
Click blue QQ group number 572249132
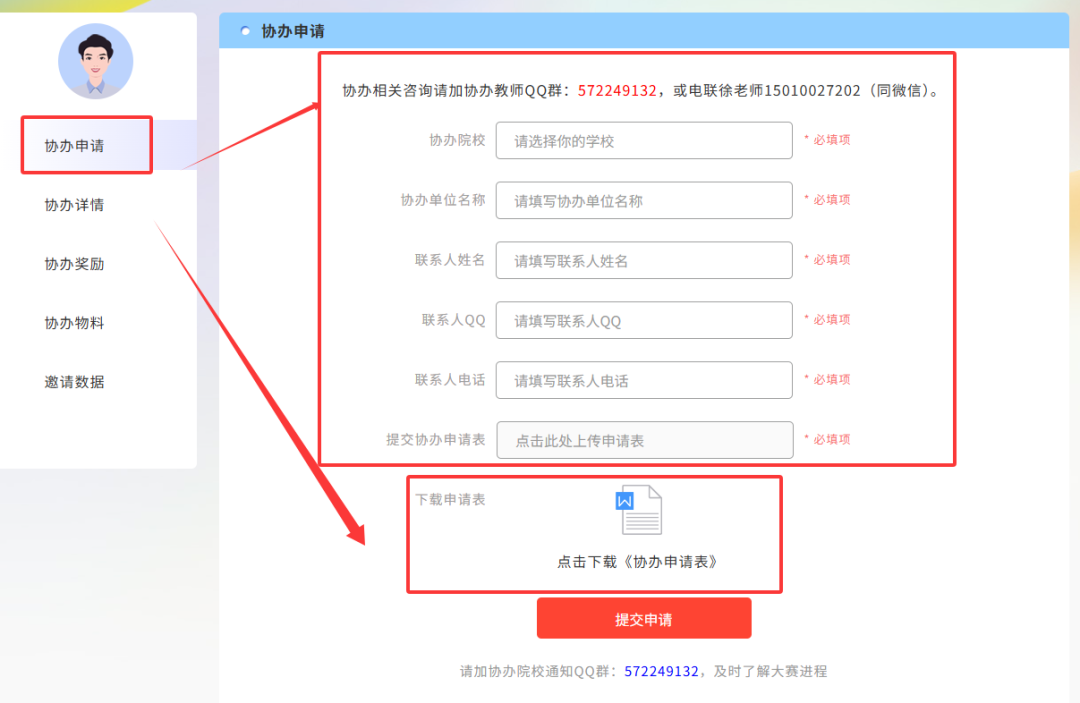(x=661, y=671)
